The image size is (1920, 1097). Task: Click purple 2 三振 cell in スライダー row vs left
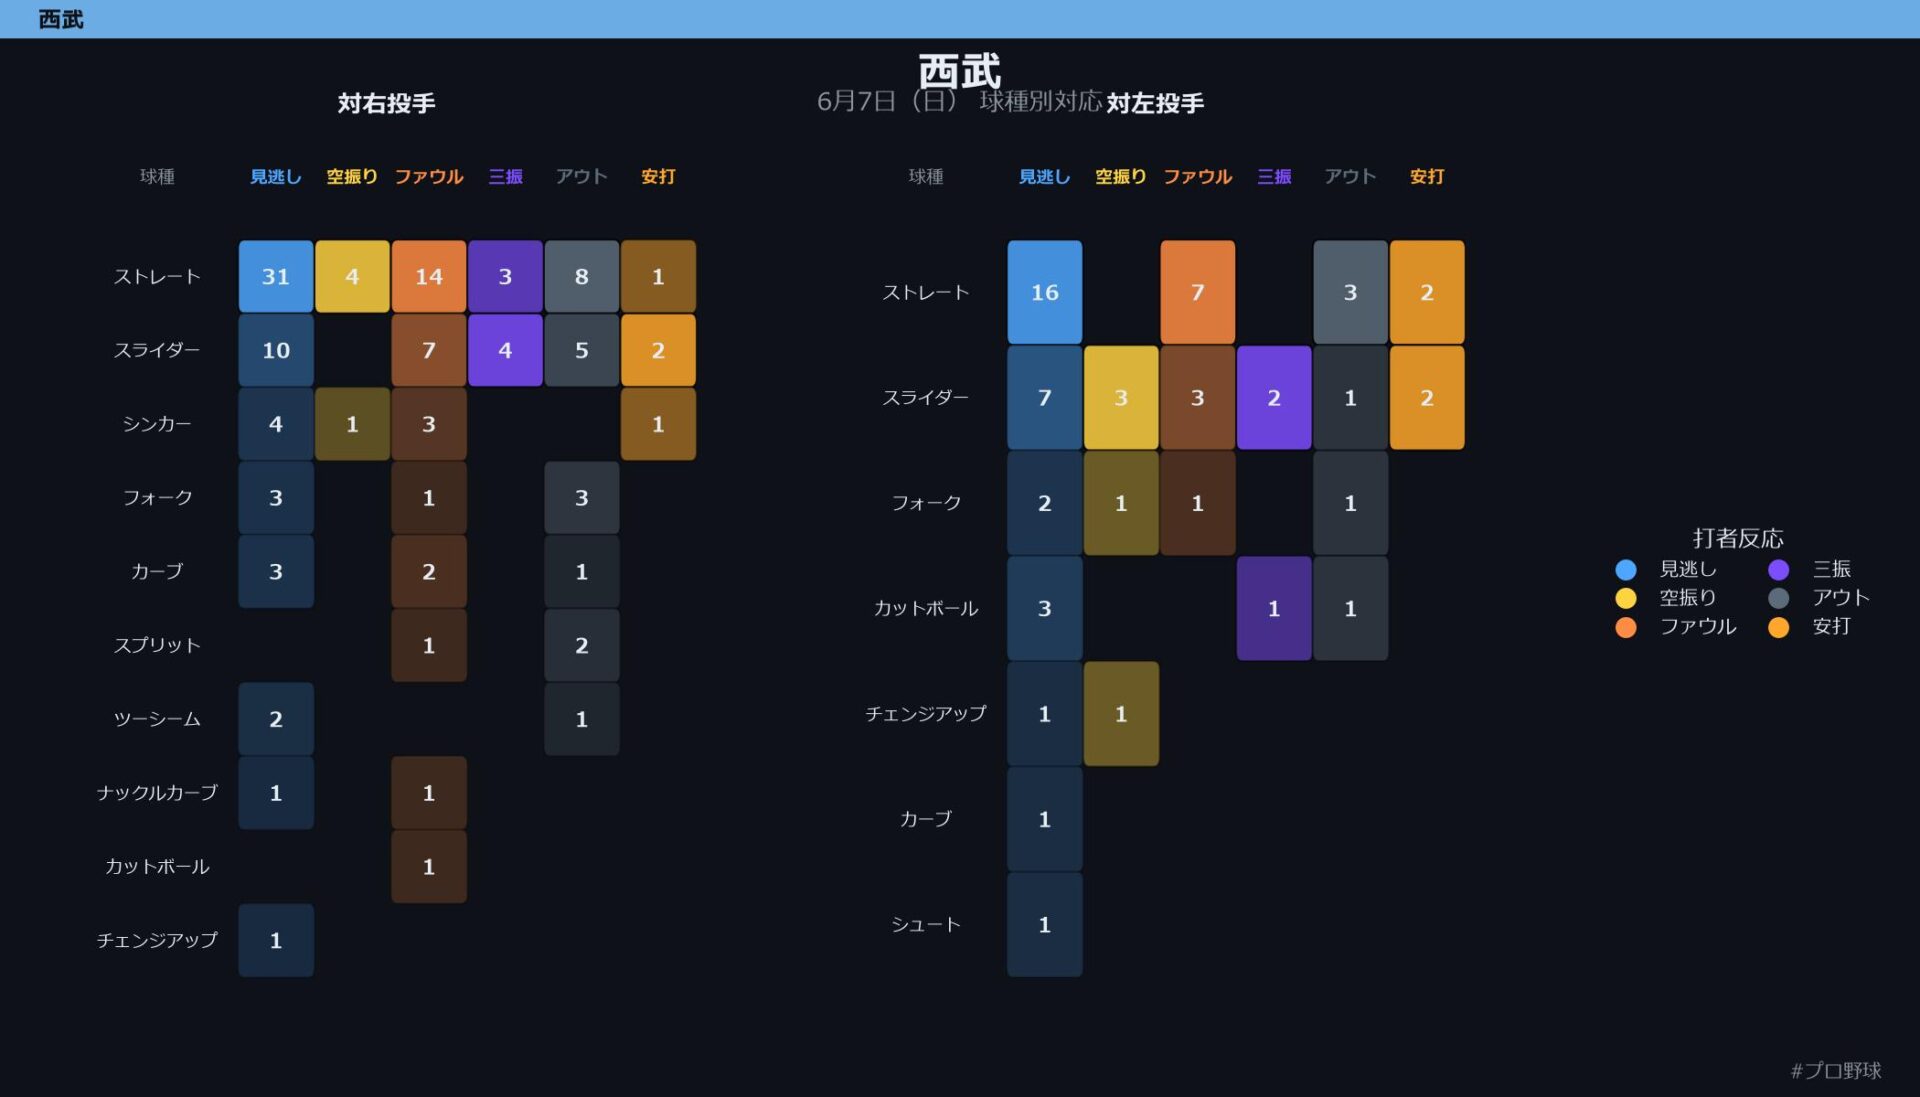tap(1274, 397)
